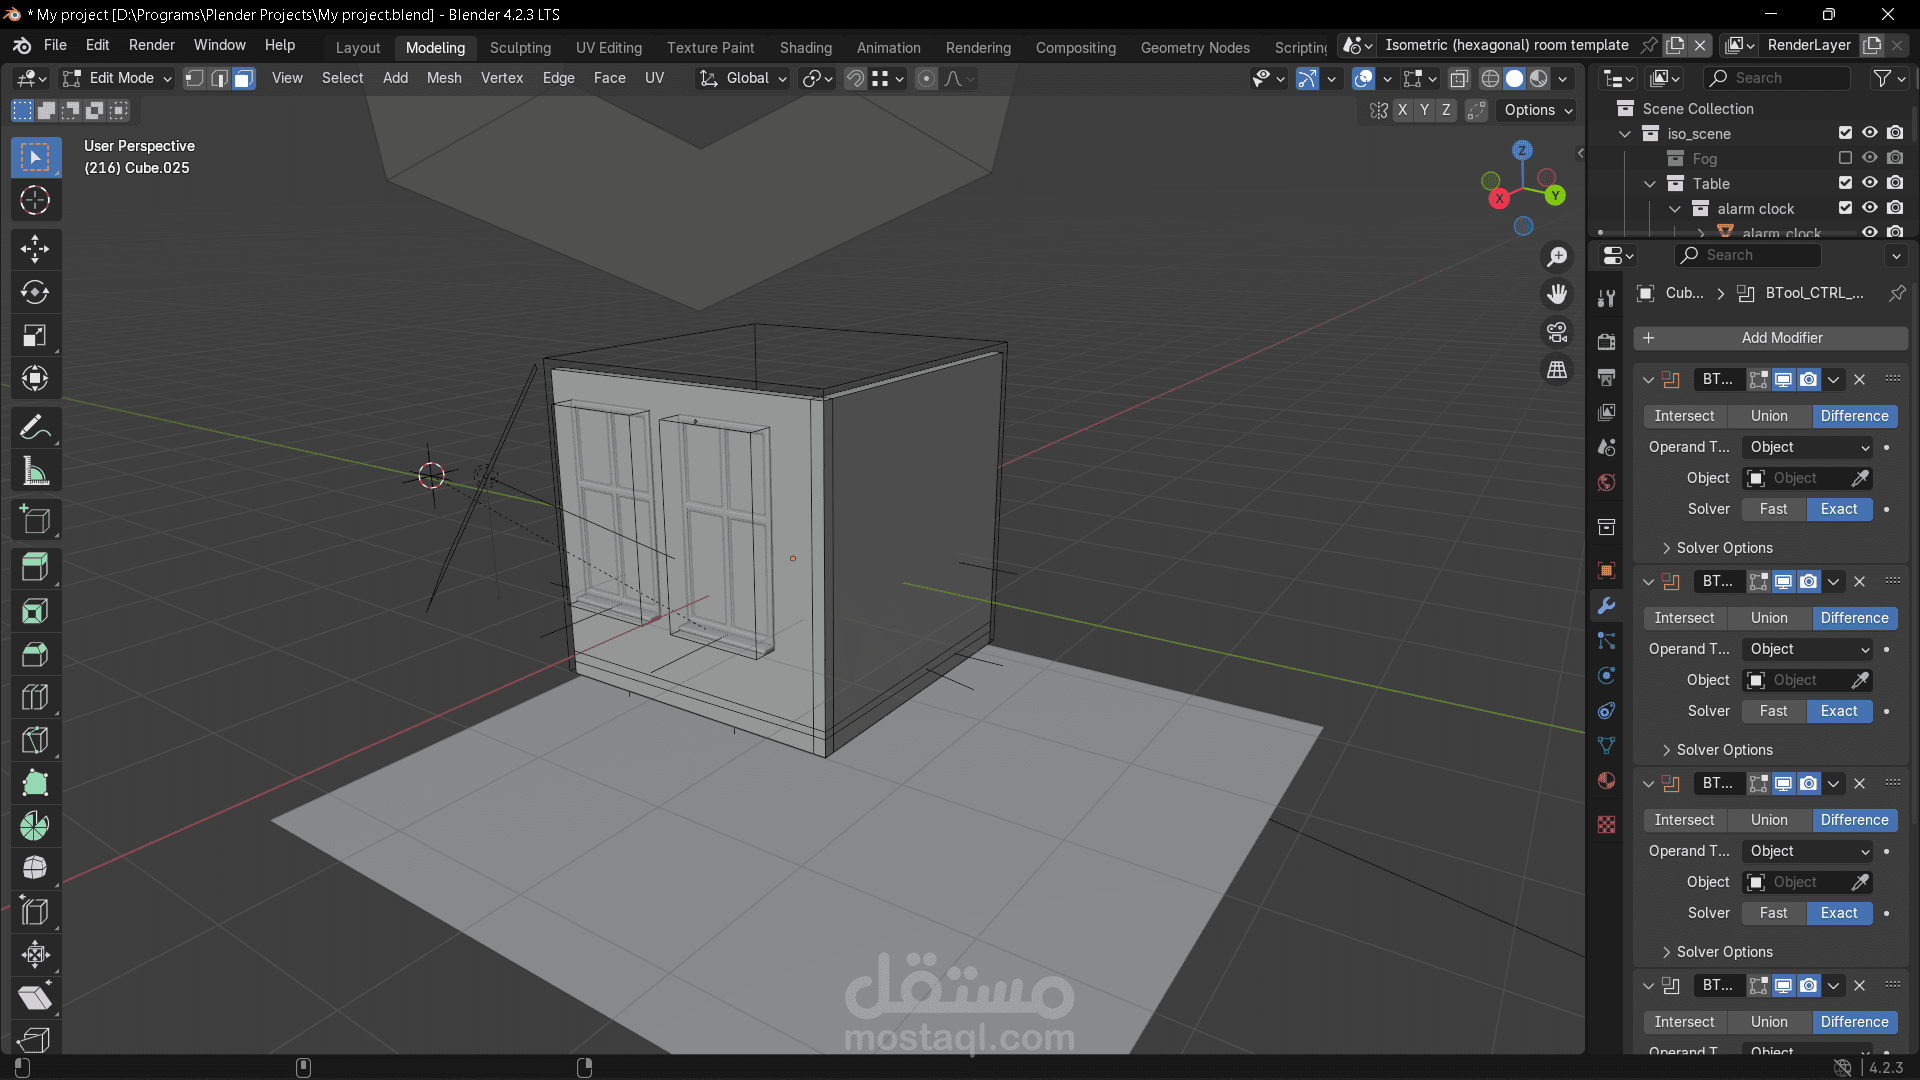The image size is (1920, 1080).
Task: Open the Modifiers wrench properties tab
Action: coord(1607,605)
